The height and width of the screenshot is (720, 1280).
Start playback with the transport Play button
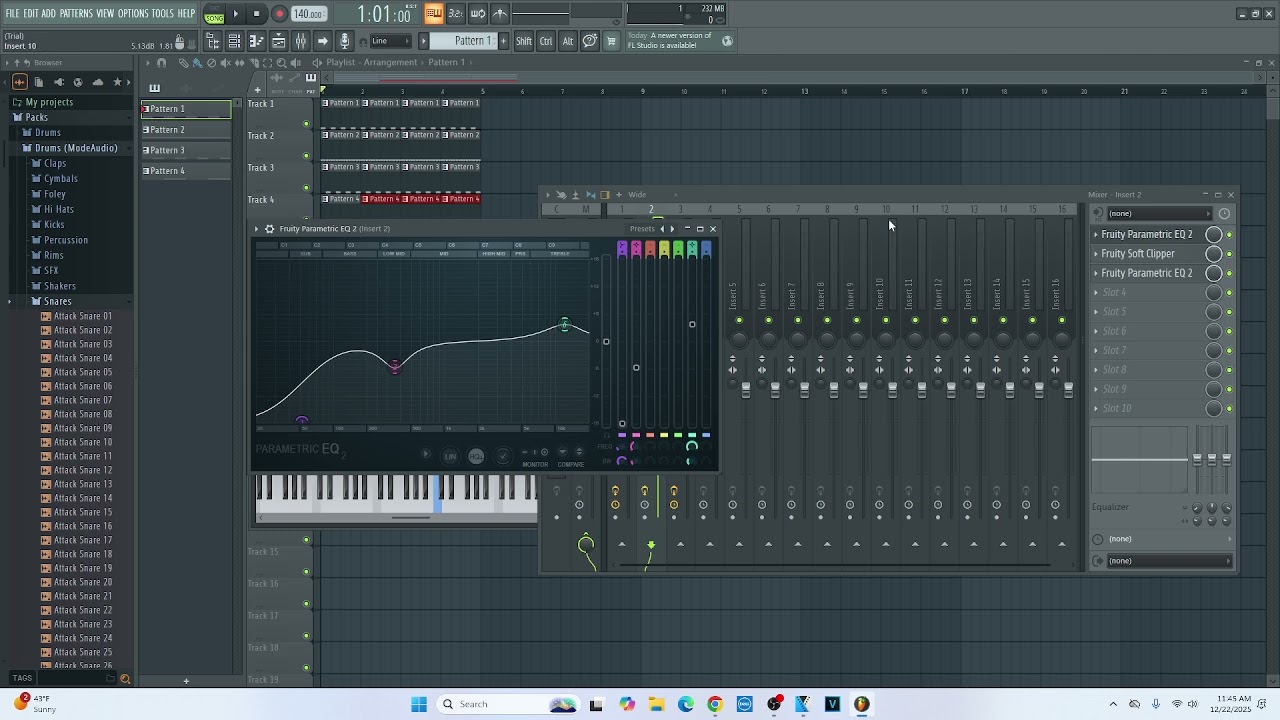click(236, 14)
